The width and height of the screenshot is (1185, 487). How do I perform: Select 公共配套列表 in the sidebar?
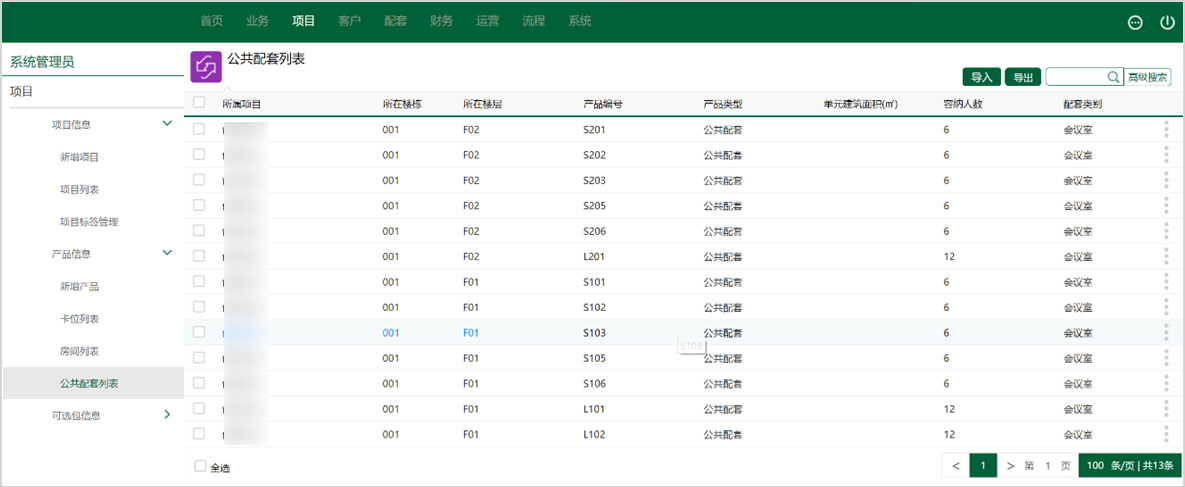pyautogui.click(x=94, y=383)
